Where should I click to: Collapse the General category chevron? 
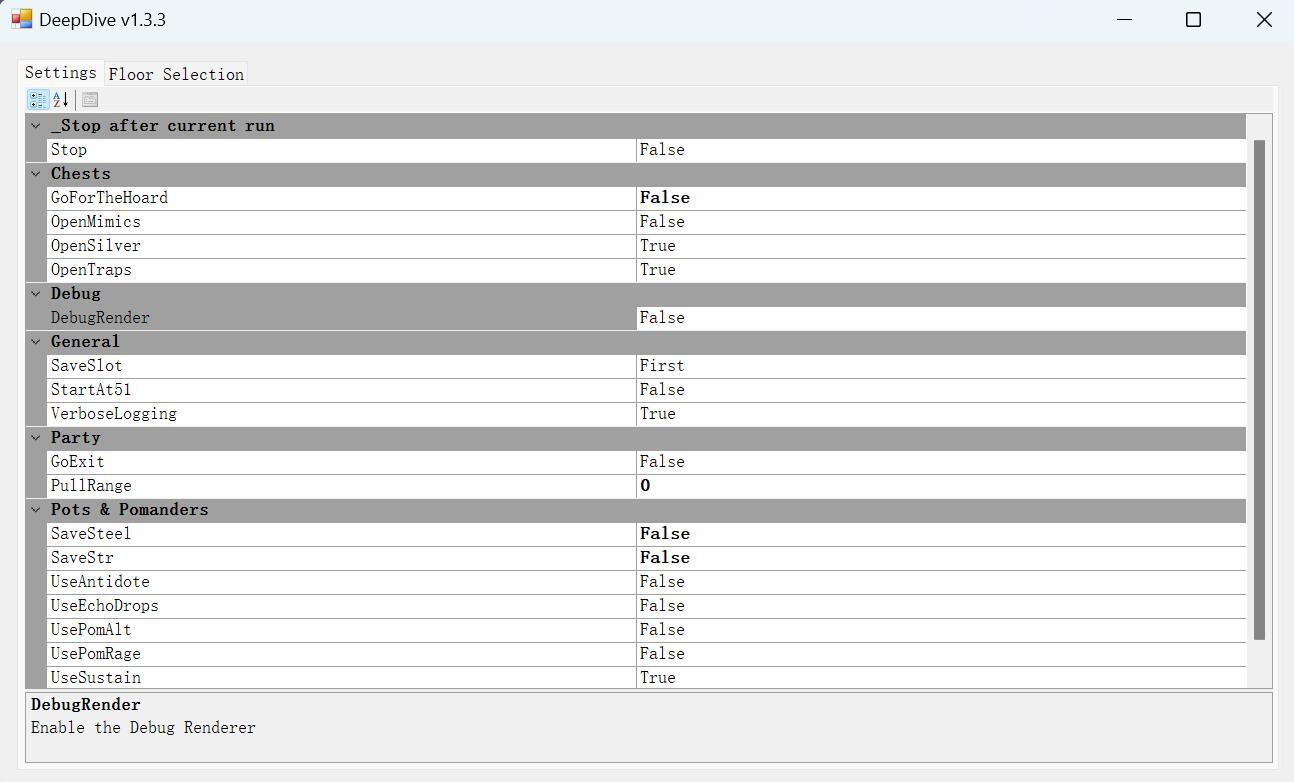(36, 342)
